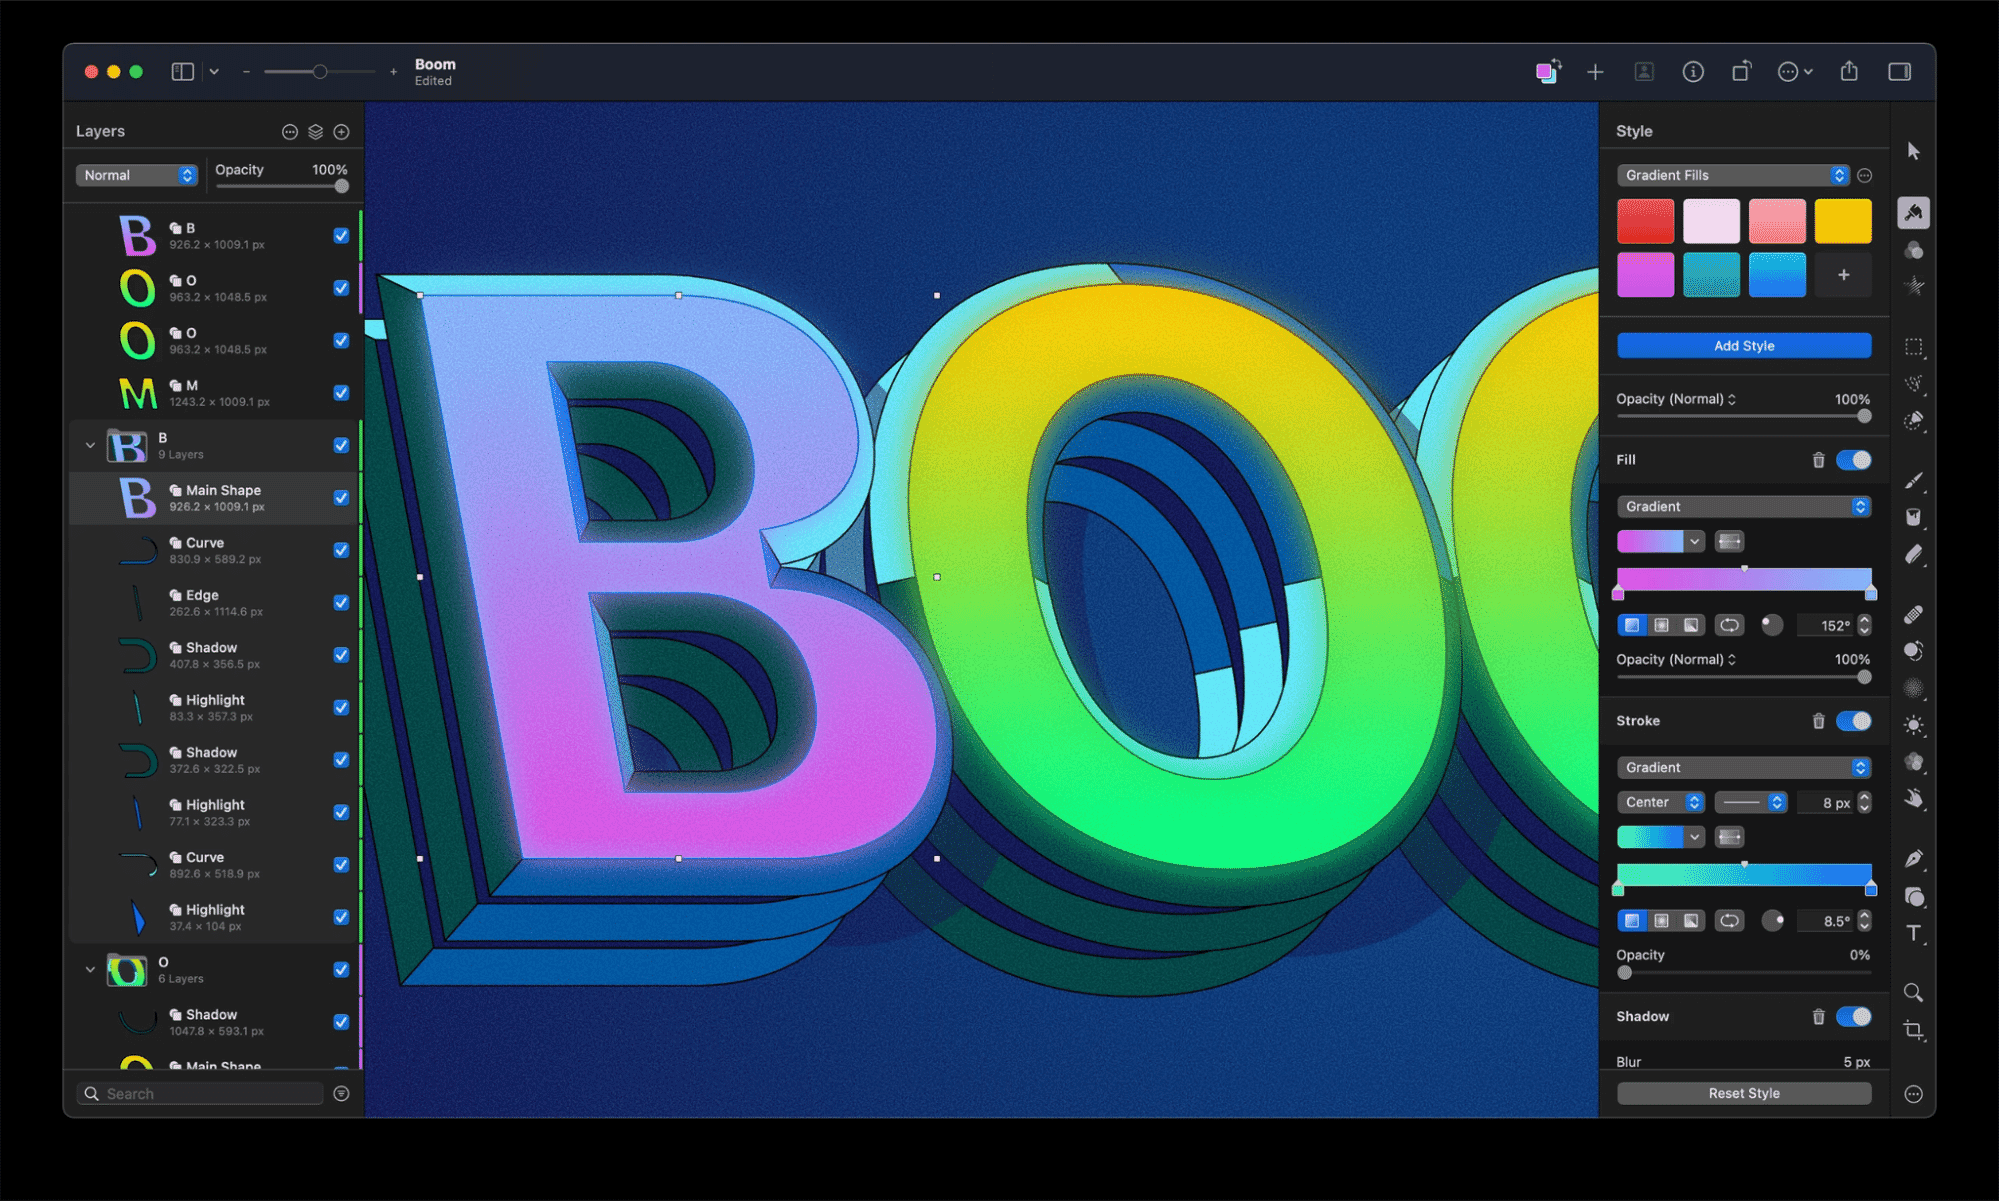
Task: Select the Zoom magnifier tool
Action: 1913,992
